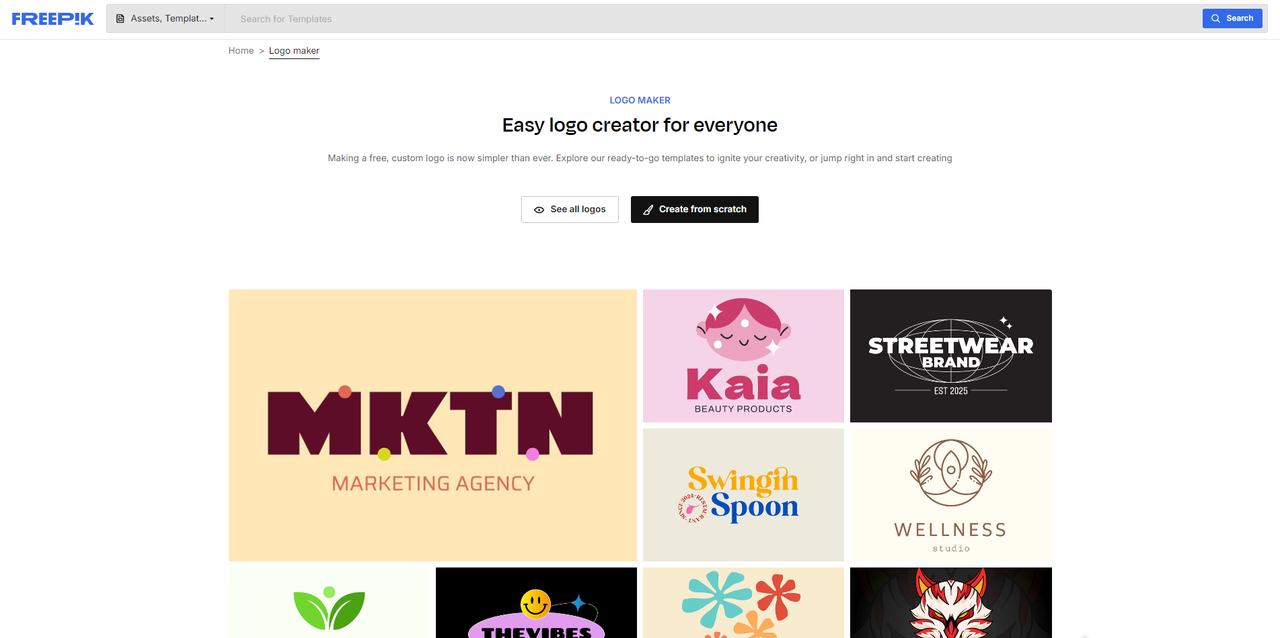Click the brush icon on Create from scratch

tap(646, 209)
